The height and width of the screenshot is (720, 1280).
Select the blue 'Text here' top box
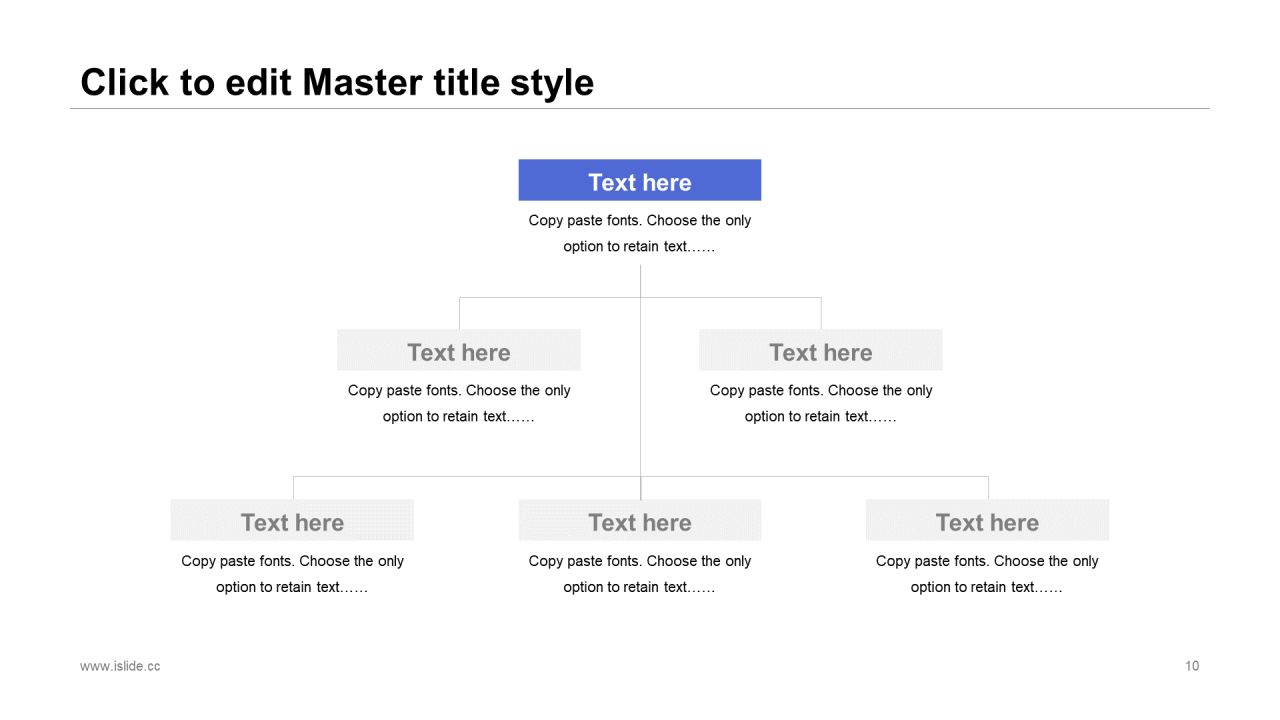tap(640, 180)
